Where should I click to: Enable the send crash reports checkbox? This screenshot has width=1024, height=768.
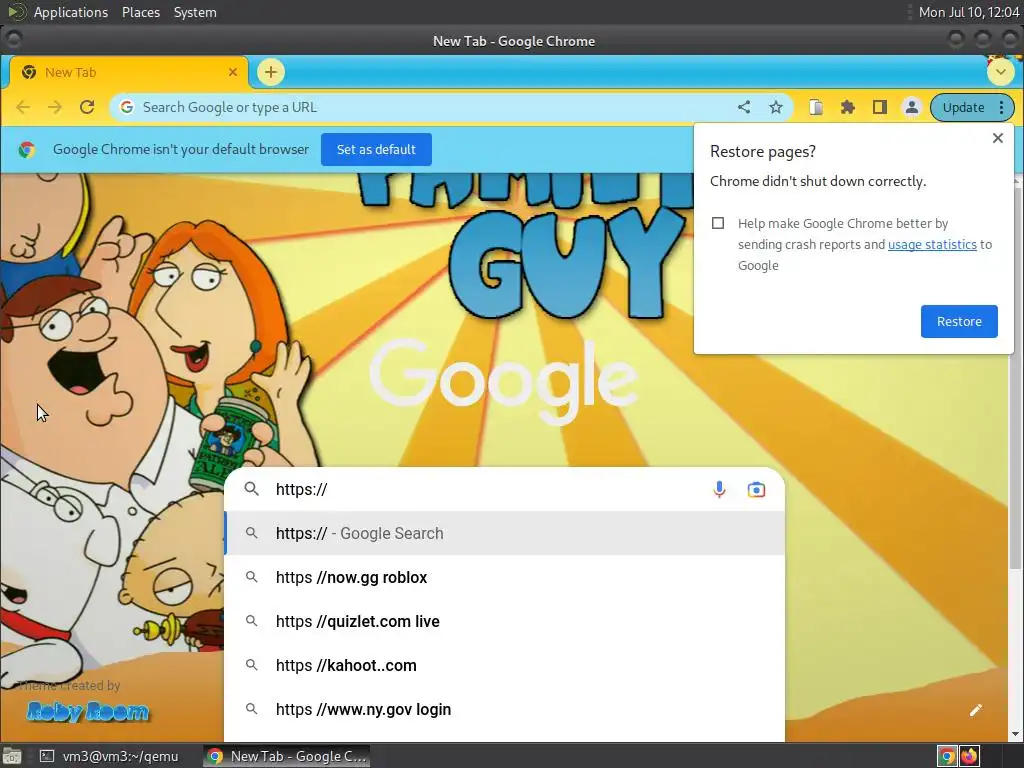click(x=718, y=223)
